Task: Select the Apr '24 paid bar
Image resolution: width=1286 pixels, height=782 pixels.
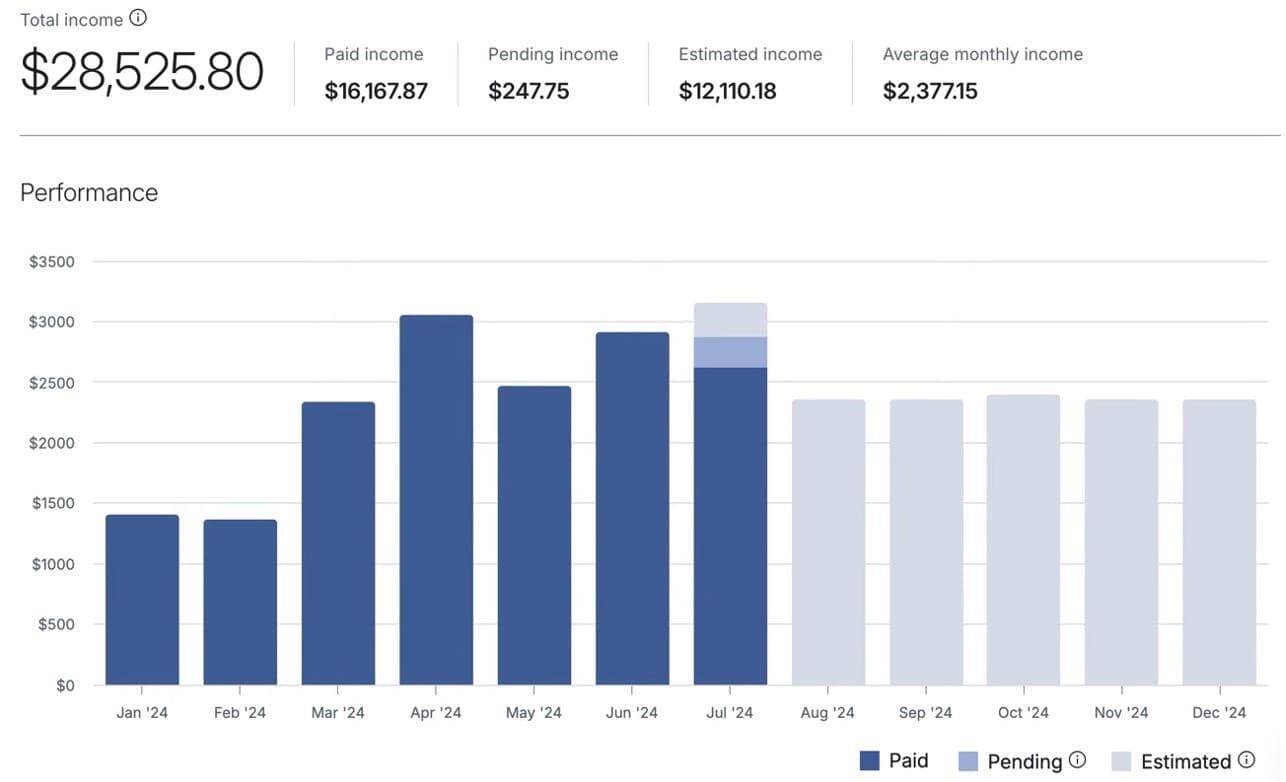Action: (x=436, y=500)
